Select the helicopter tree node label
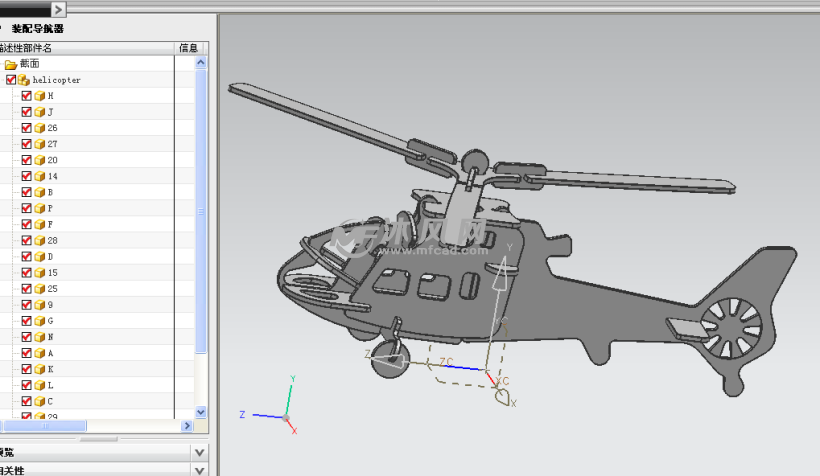The image size is (820, 476). (x=56, y=80)
